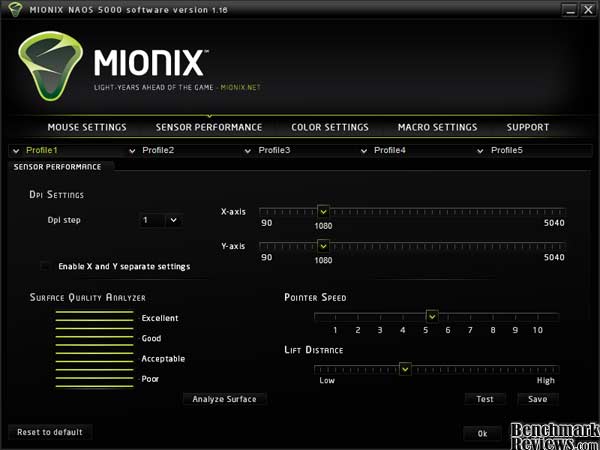600x450 pixels.
Task: Open the Sensor Performance section
Action: click(209, 127)
